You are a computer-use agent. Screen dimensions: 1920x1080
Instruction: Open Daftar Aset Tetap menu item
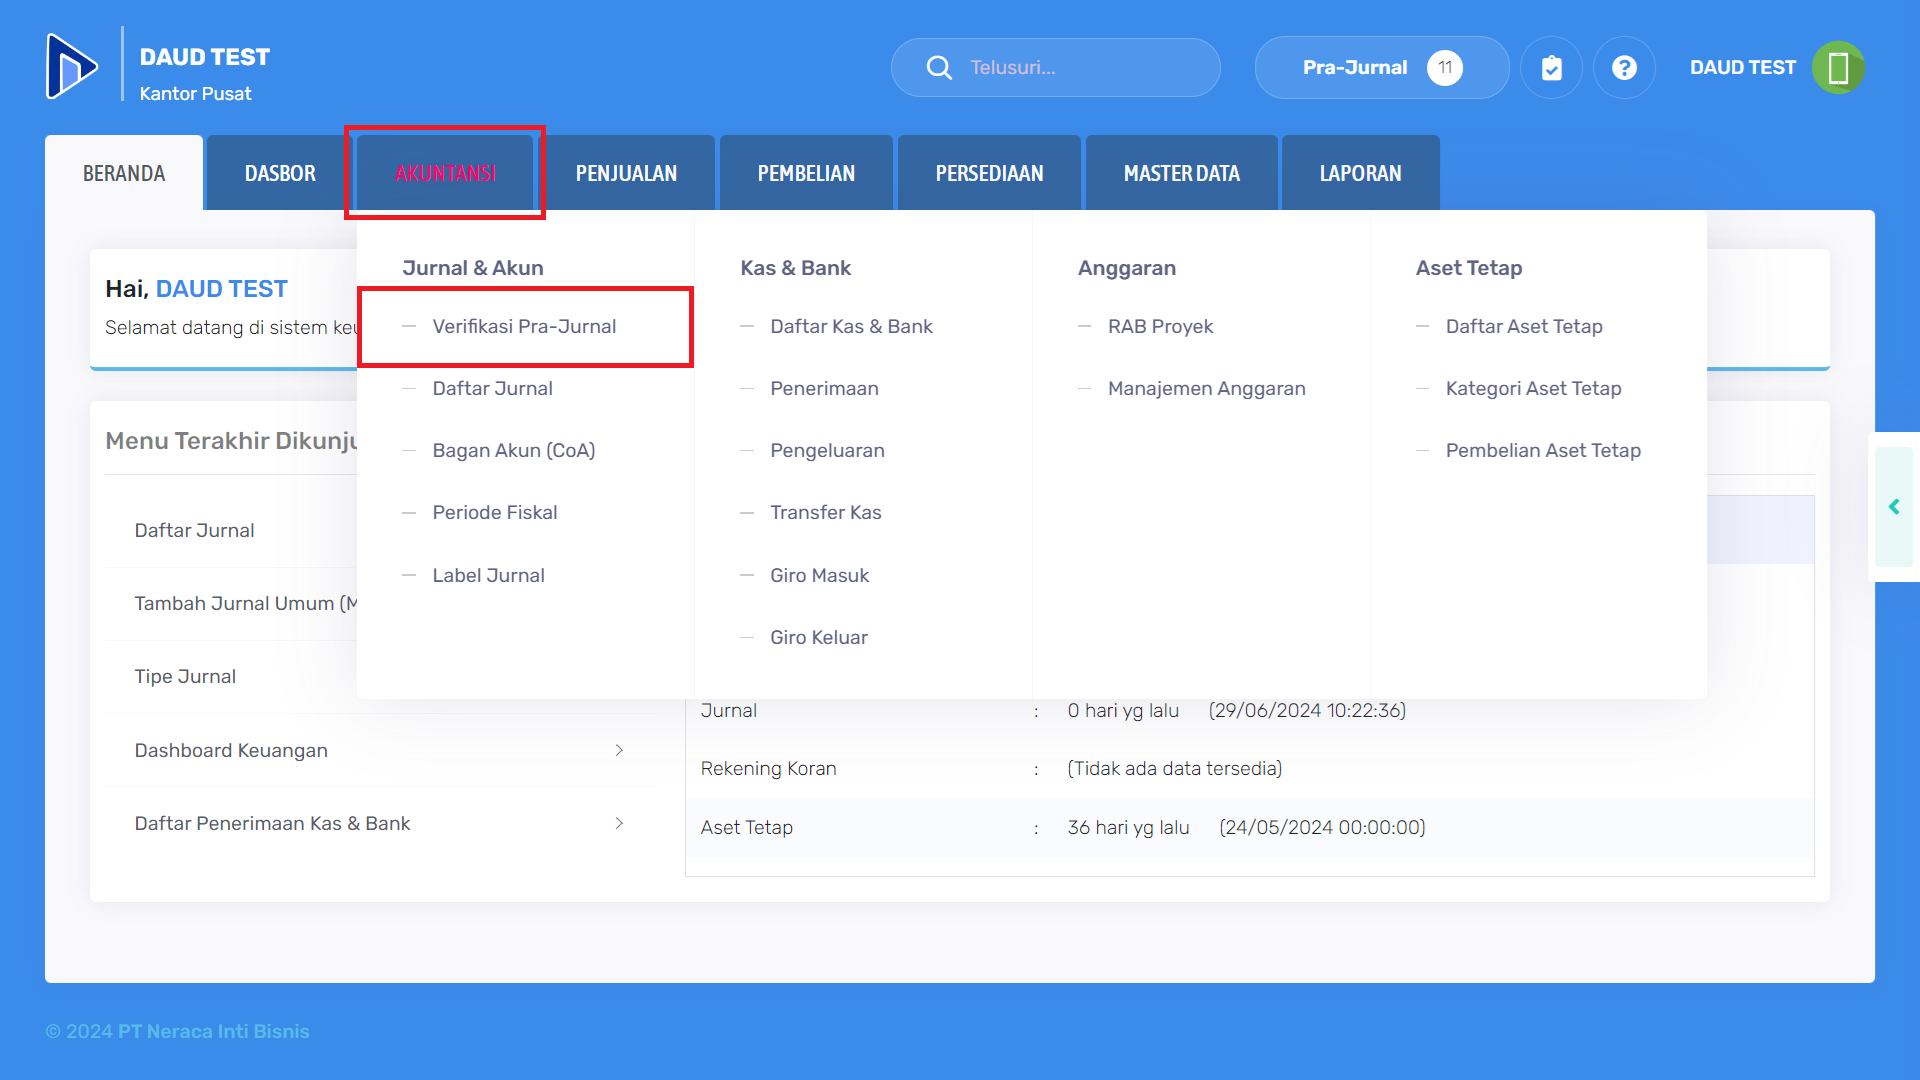[x=1524, y=326]
